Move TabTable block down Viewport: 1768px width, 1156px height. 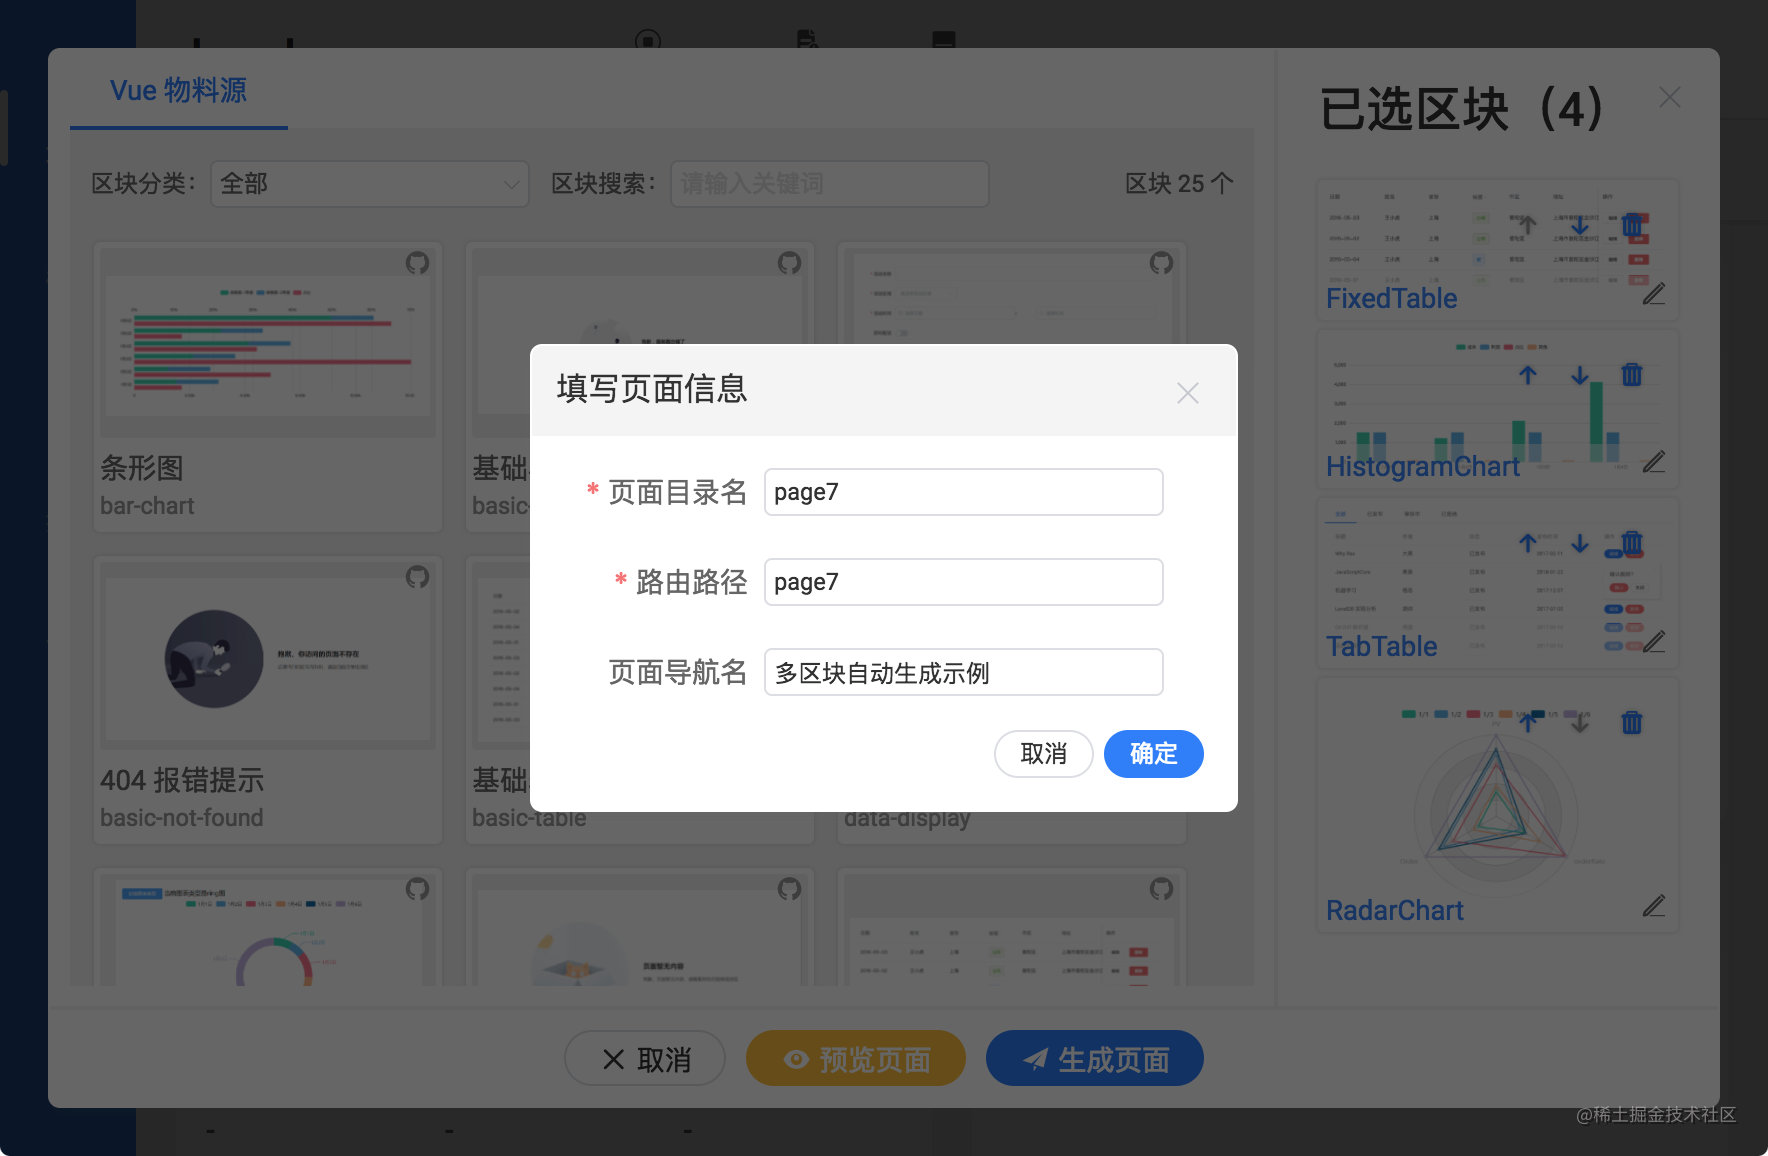[1580, 543]
